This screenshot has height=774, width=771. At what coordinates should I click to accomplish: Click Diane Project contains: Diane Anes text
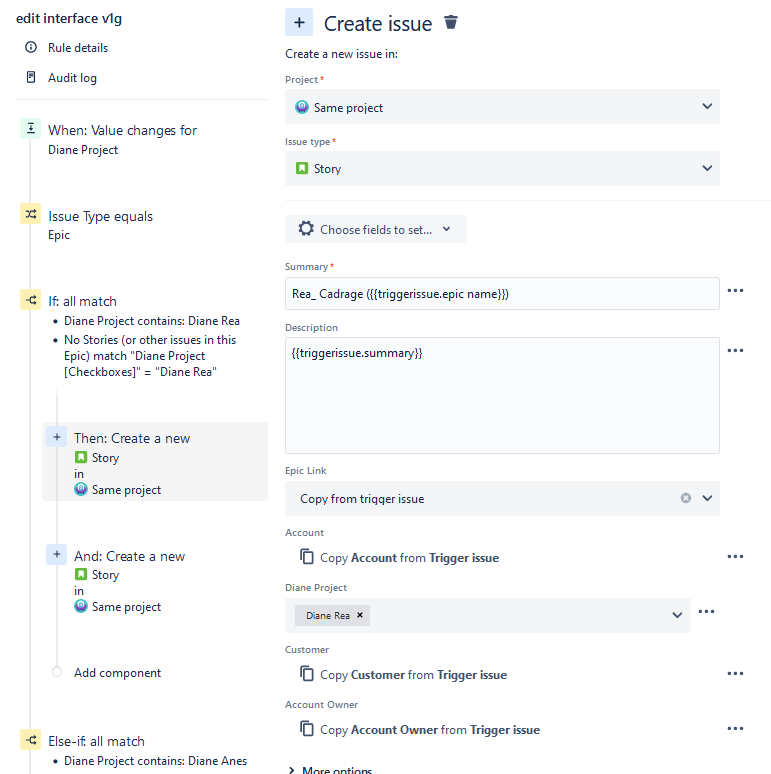point(155,761)
